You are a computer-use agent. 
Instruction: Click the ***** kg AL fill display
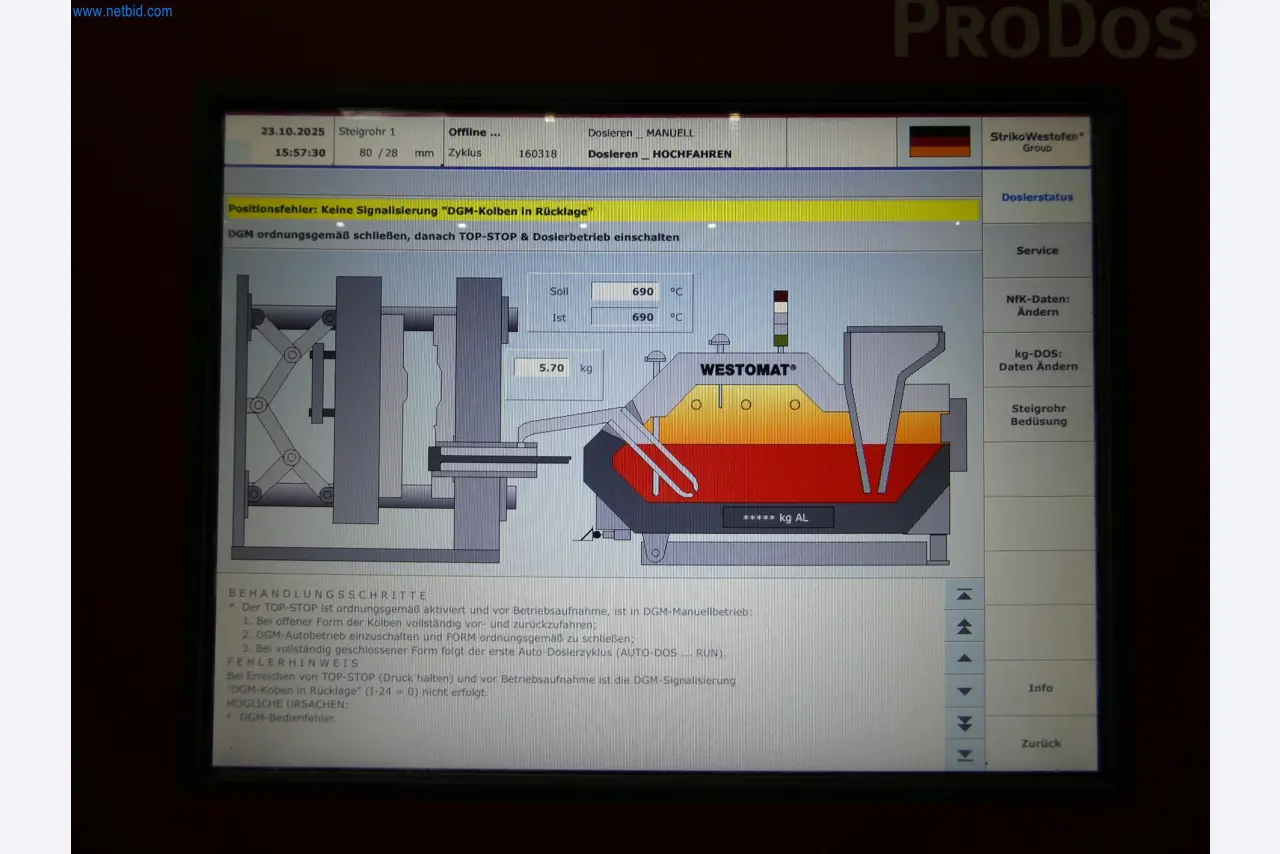778,517
